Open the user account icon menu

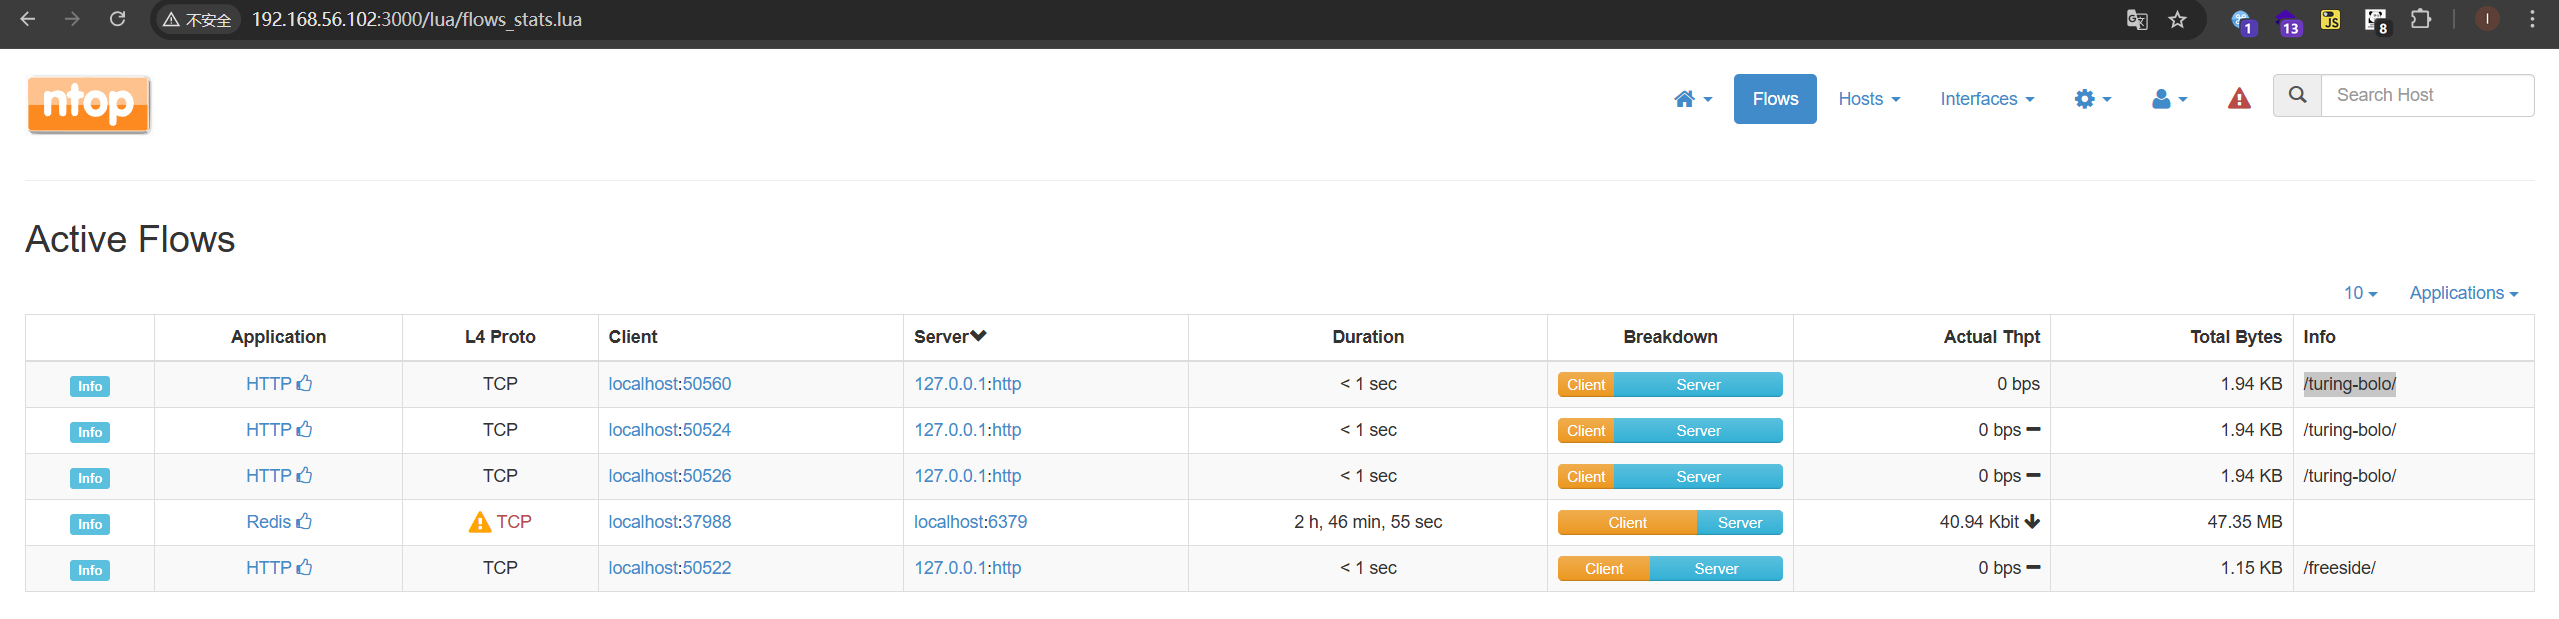pos(2169,99)
